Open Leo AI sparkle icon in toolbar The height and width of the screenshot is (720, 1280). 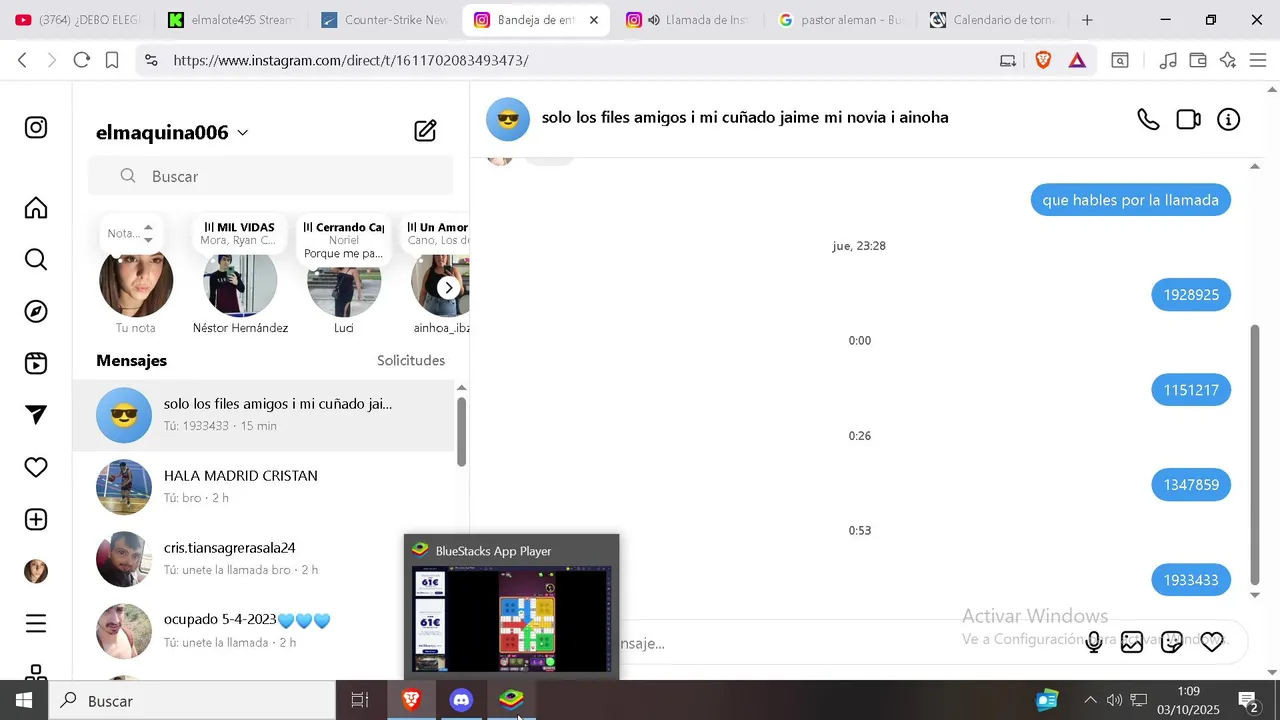[1228, 60]
